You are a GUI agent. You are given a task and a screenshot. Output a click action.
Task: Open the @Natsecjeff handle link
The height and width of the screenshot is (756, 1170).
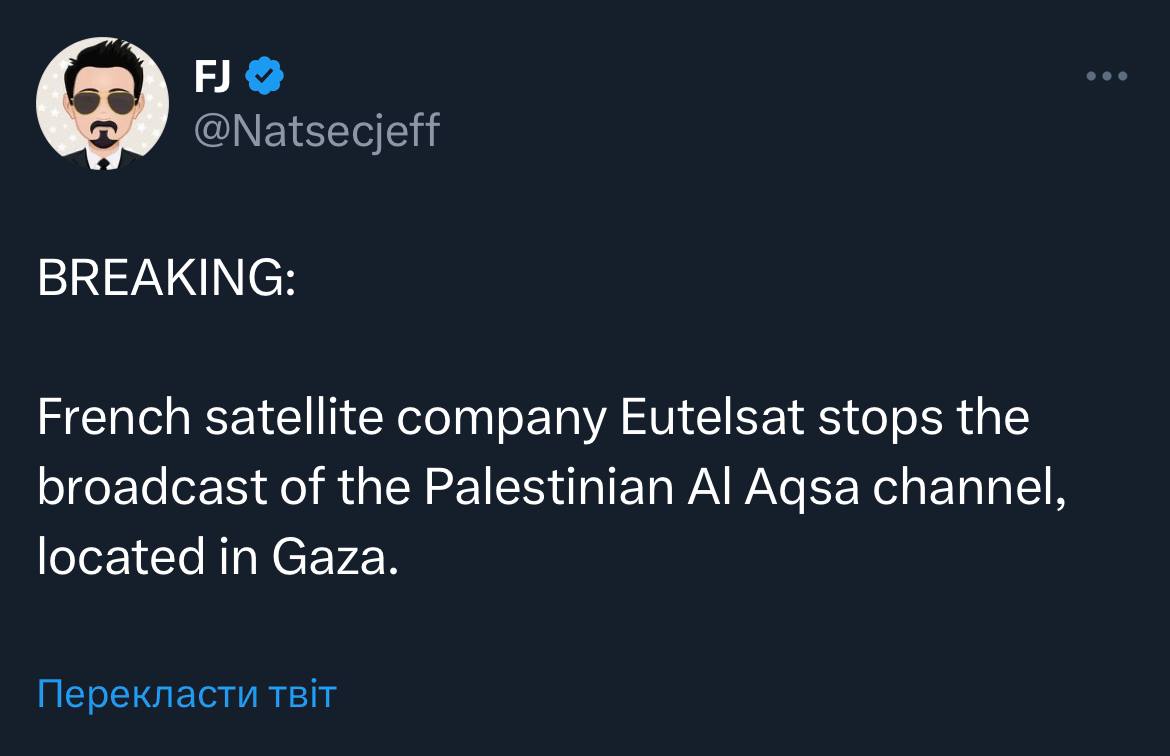(316, 129)
